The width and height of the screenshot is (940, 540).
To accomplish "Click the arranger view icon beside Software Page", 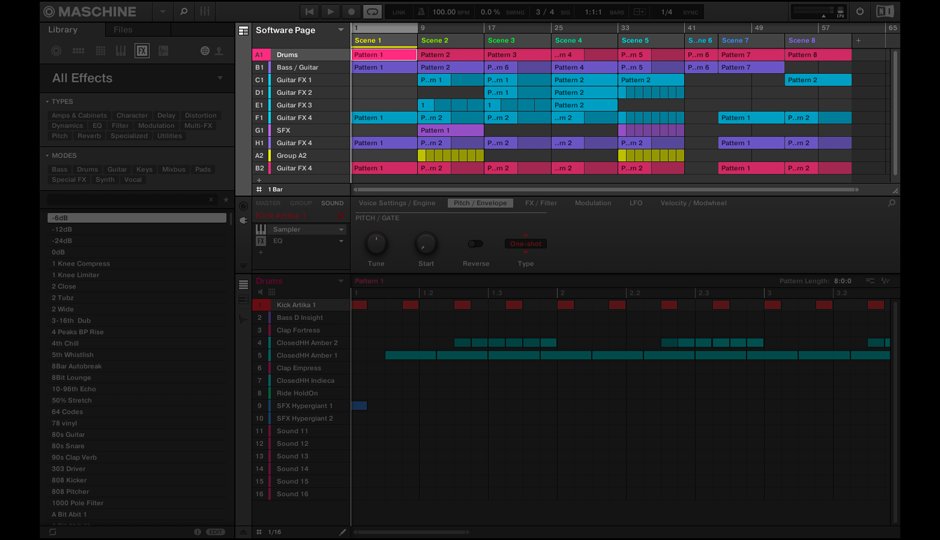I will pos(243,30).
